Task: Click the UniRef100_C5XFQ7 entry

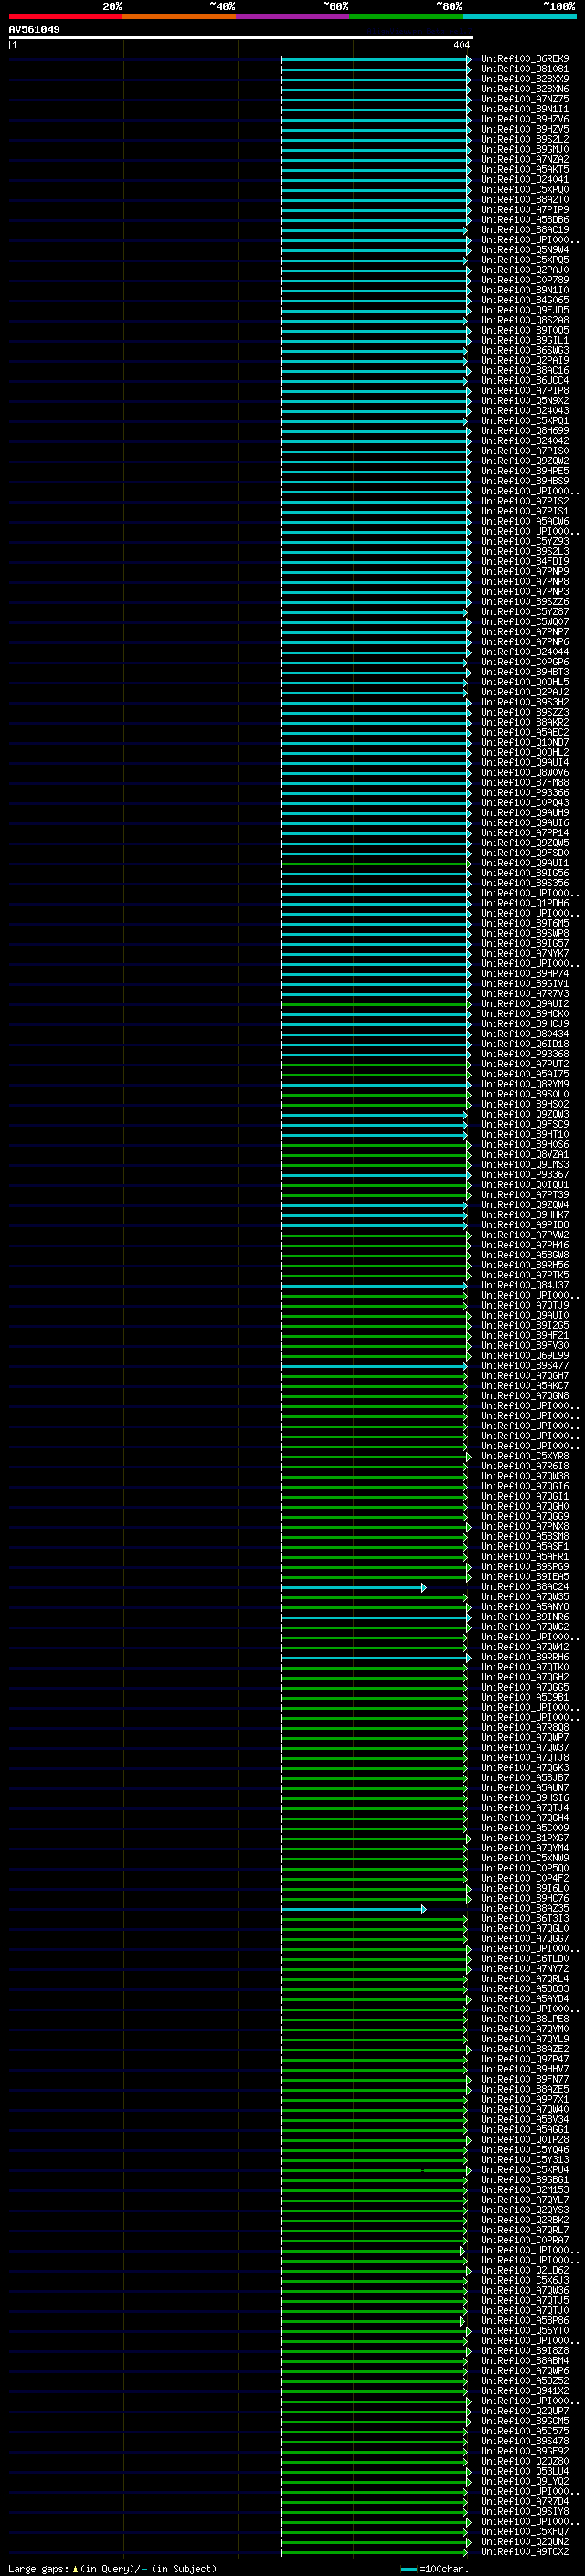Action: 525,2532
